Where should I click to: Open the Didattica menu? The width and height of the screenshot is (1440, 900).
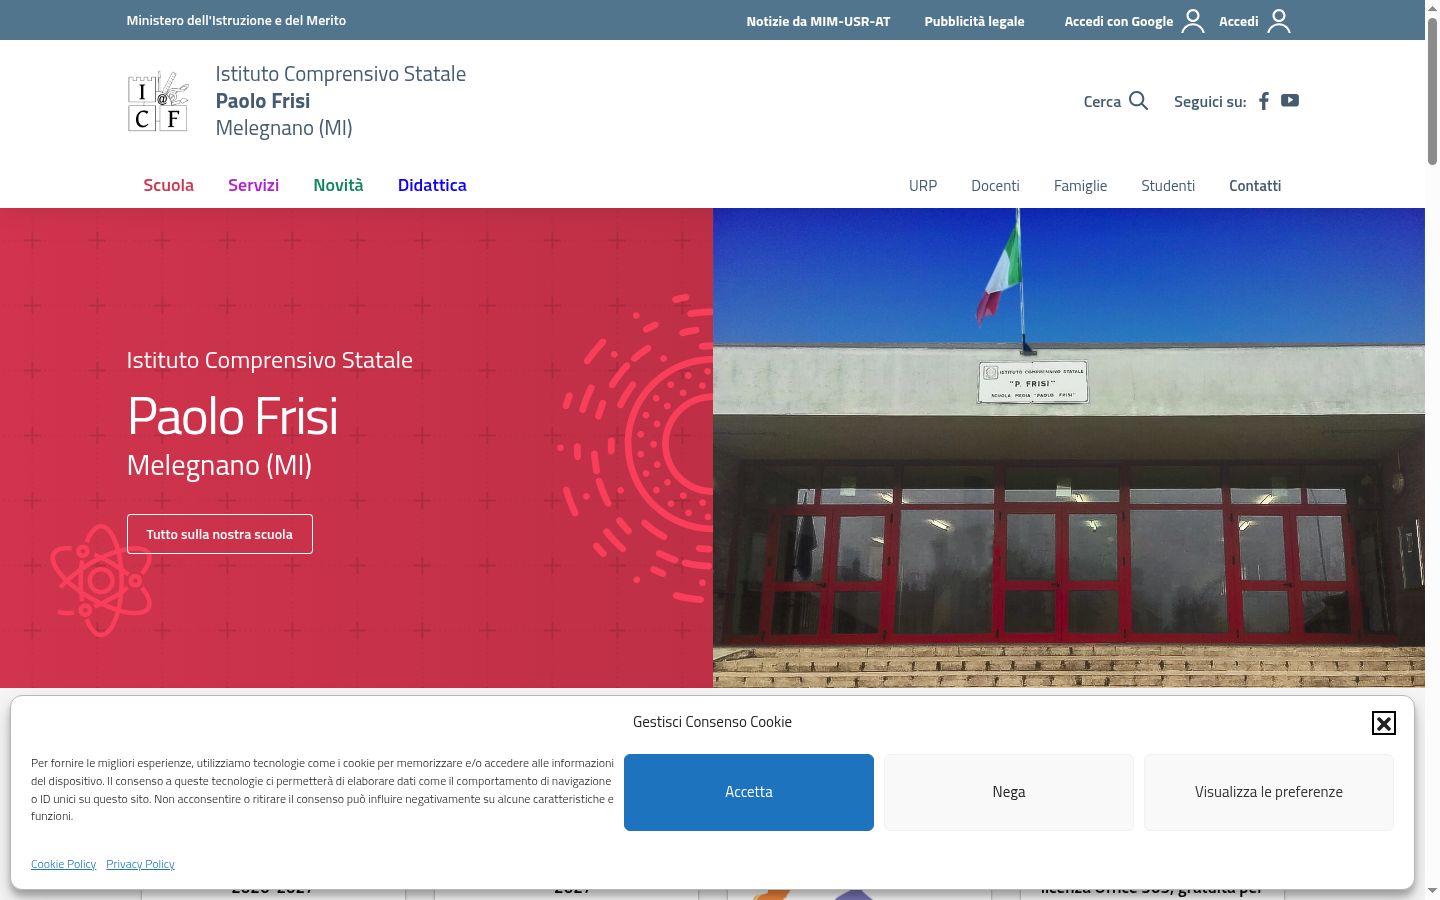pyautogui.click(x=432, y=185)
